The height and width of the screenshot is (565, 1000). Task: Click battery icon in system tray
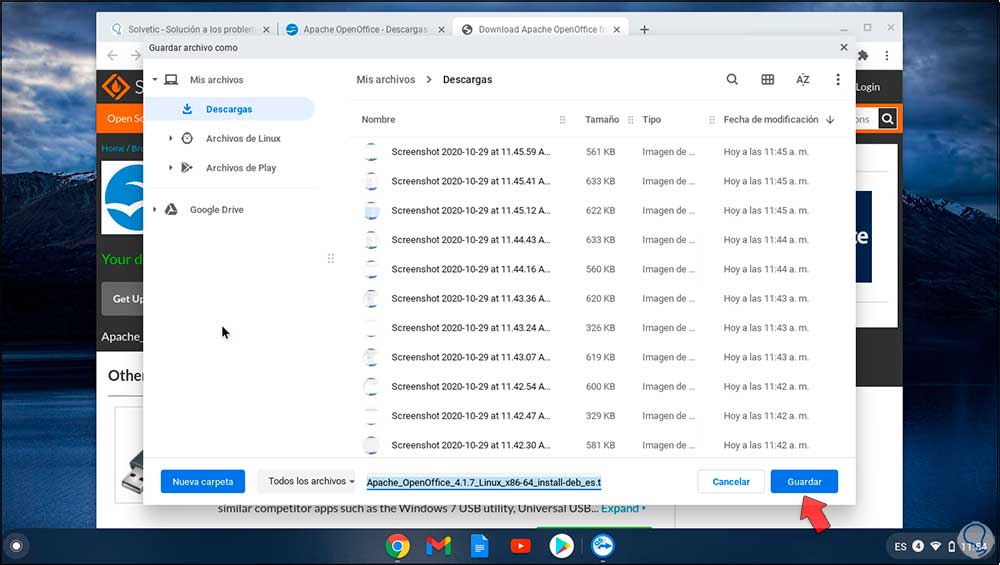(x=952, y=547)
